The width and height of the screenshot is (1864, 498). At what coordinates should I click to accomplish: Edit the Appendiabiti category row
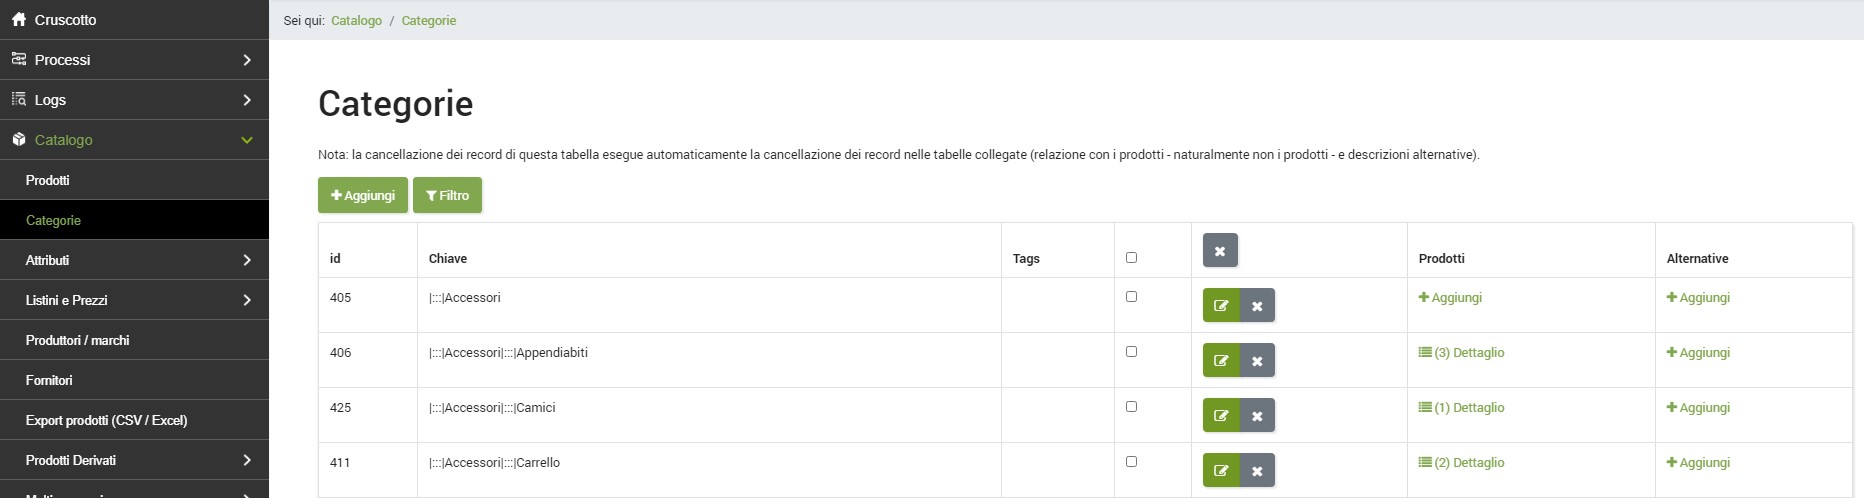(1221, 361)
